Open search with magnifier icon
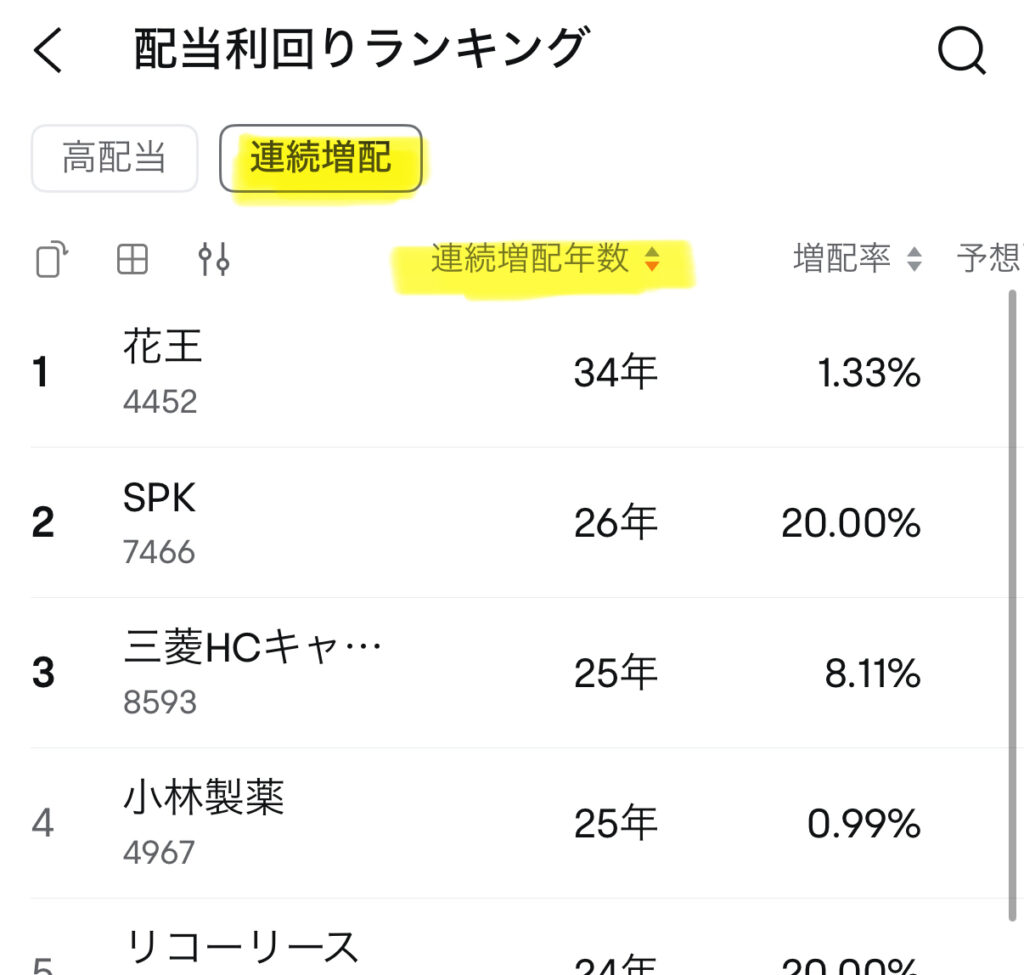The height and width of the screenshot is (975, 1024). 961,49
